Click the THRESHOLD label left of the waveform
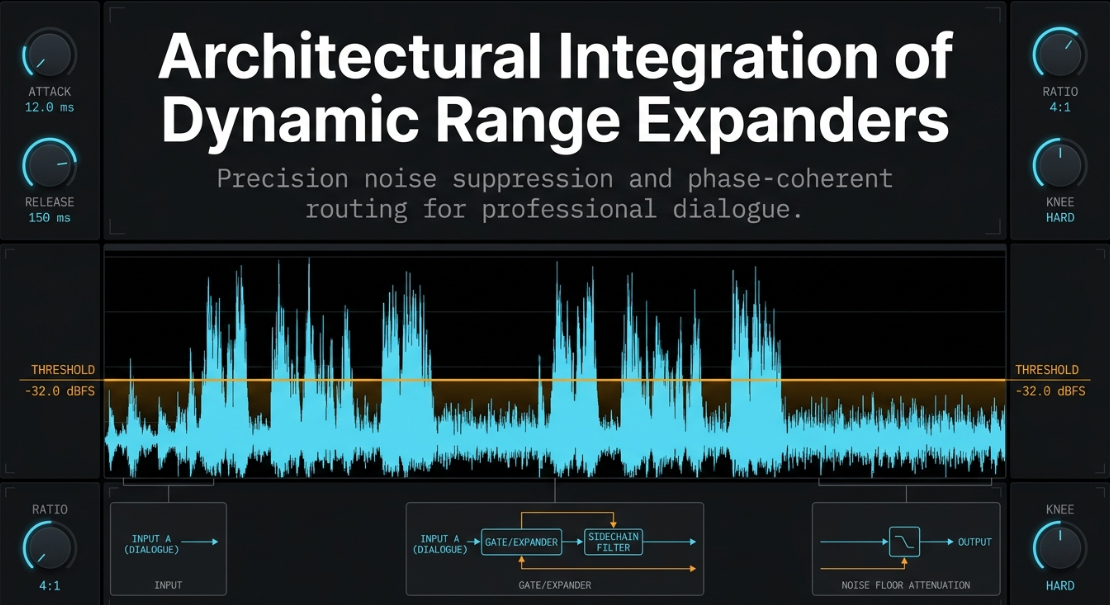The width and height of the screenshot is (1110, 605). [x=63, y=370]
